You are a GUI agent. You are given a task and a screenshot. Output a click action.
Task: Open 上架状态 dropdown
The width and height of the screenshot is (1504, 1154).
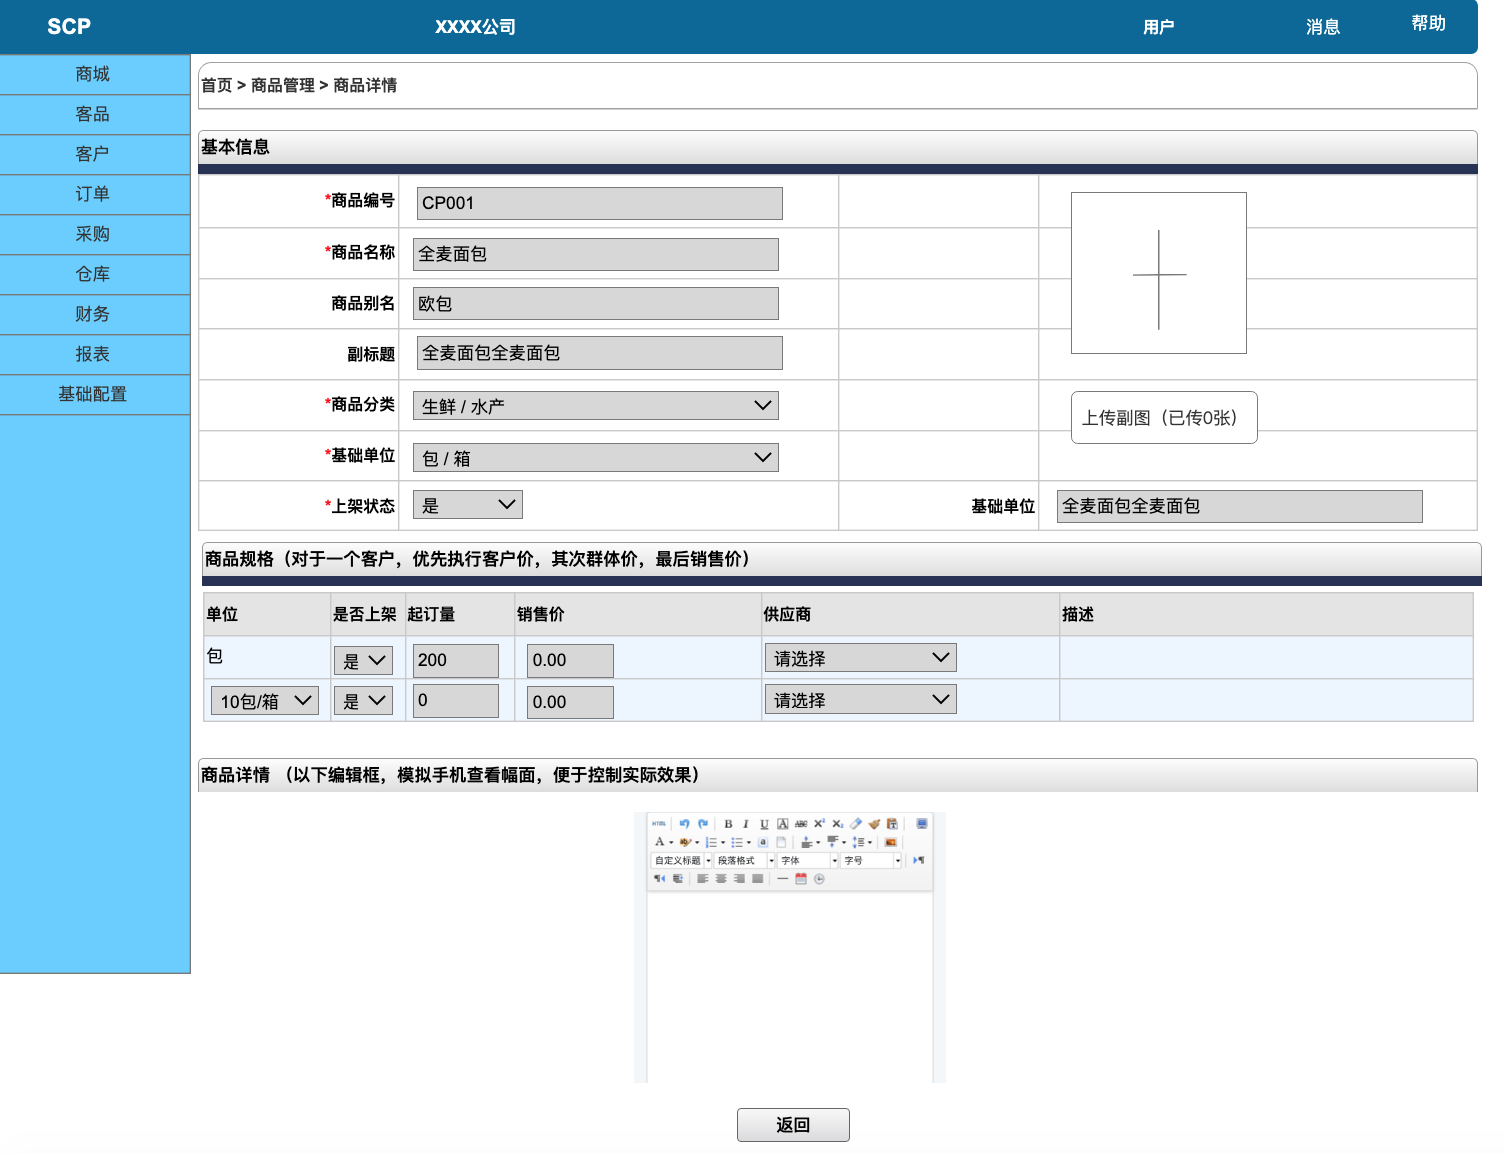point(468,505)
